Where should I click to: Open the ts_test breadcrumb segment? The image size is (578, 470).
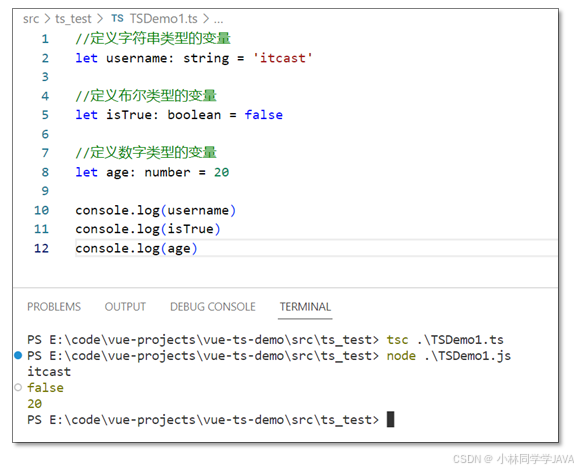tap(73, 18)
